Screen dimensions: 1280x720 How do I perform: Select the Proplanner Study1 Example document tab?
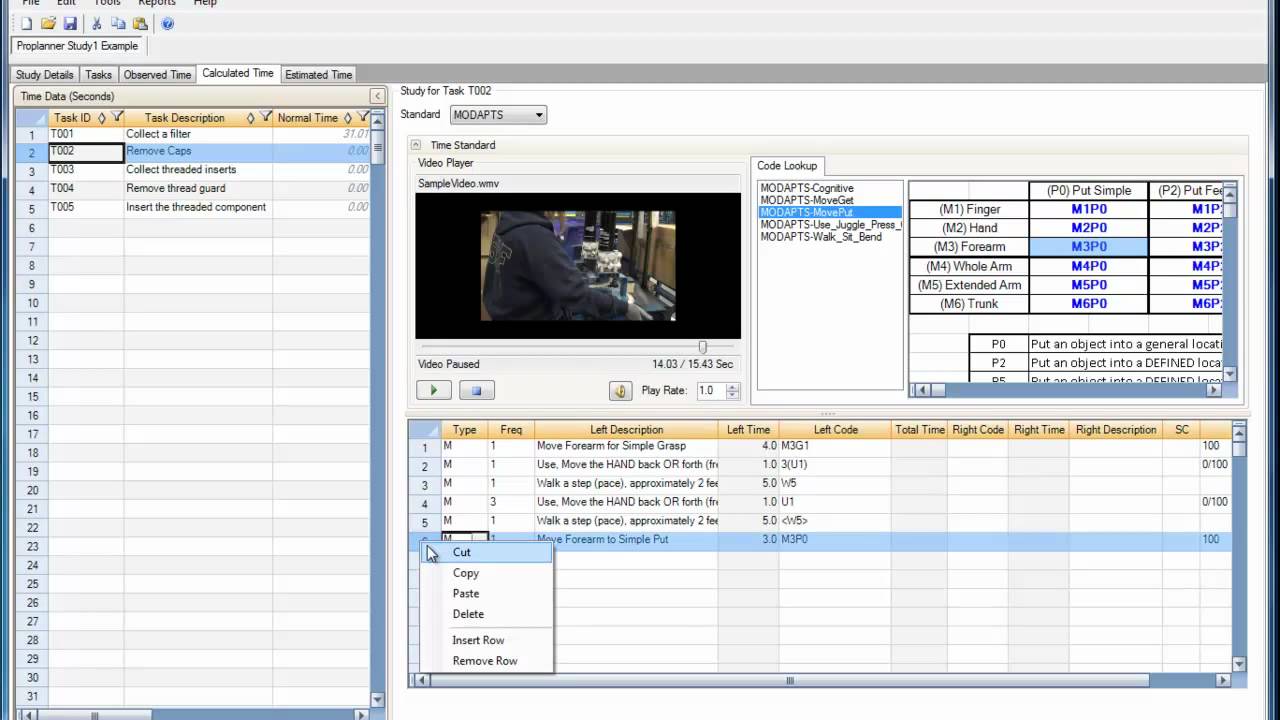coord(78,46)
